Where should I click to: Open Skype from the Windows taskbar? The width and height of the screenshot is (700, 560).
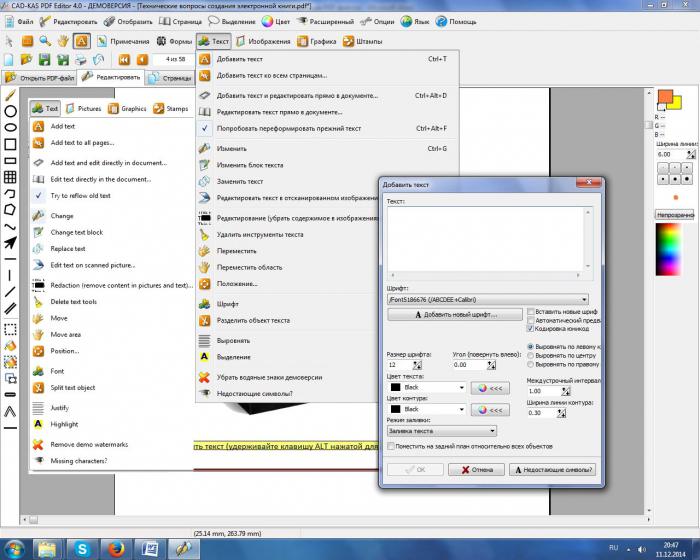point(81,549)
